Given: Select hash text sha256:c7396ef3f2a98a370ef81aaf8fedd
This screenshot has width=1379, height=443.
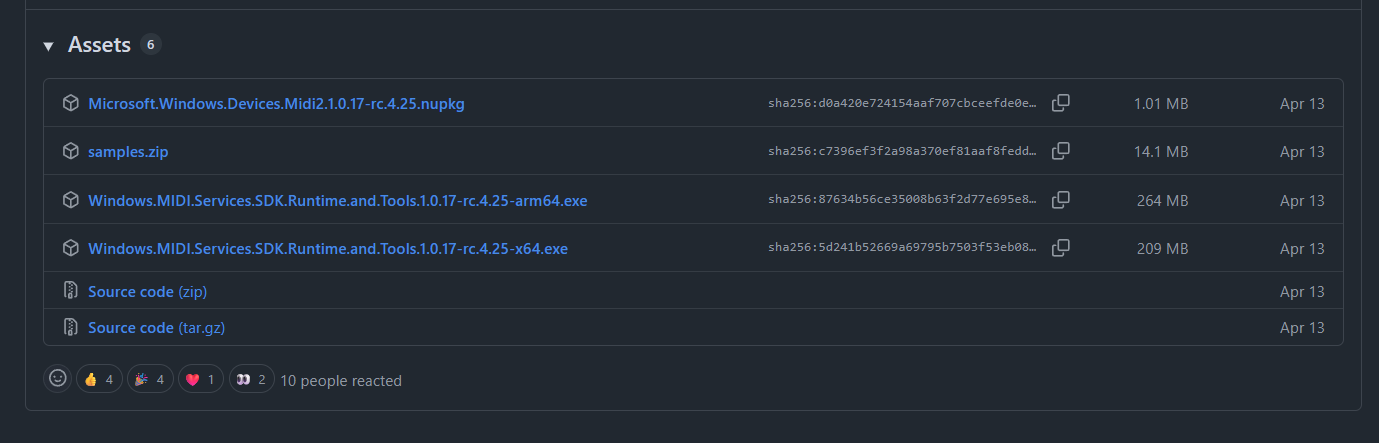Looking at the screenshot, I should [903, 151].
